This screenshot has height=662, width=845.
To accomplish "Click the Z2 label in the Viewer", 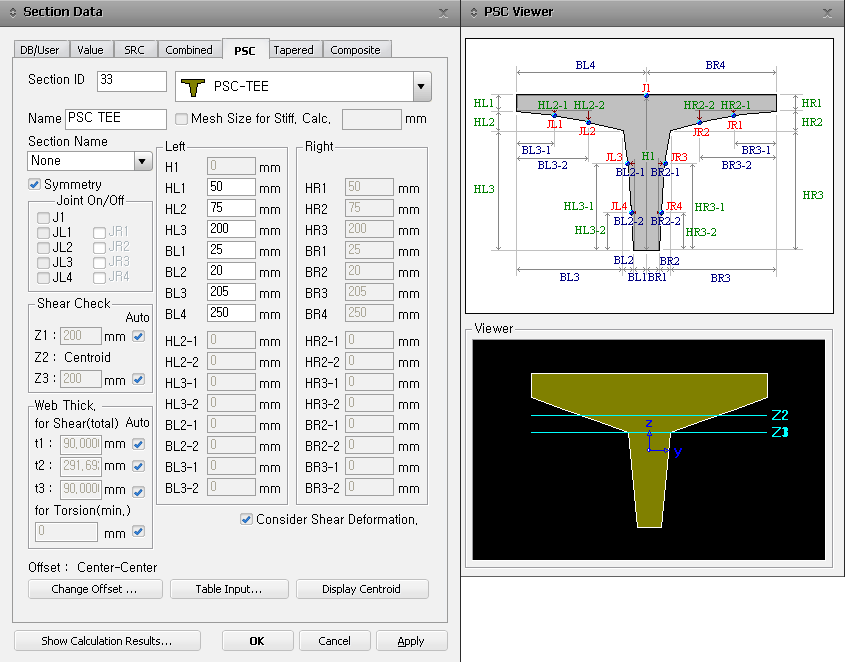I will click(x=780, y=415).
